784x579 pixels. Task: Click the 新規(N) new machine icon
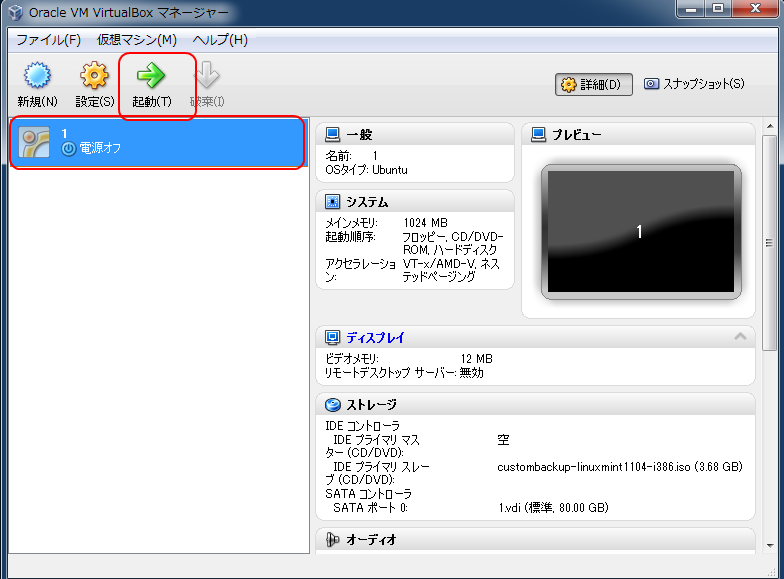click(x=37, y=76)
